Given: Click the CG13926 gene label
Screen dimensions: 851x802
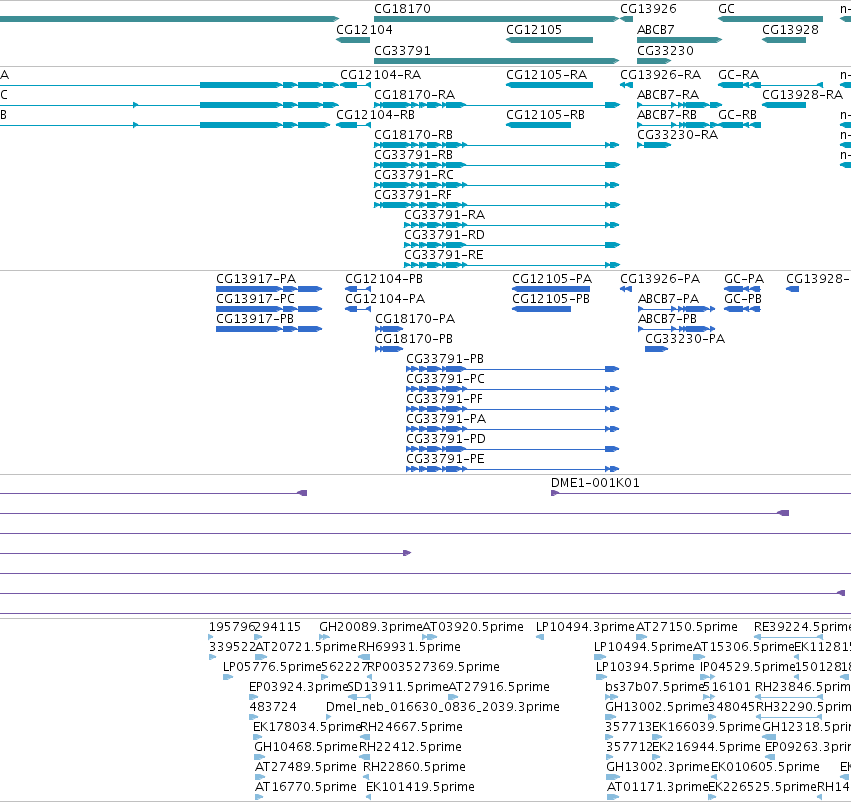Looking at the screenshot, I should (x=649, y=9).
